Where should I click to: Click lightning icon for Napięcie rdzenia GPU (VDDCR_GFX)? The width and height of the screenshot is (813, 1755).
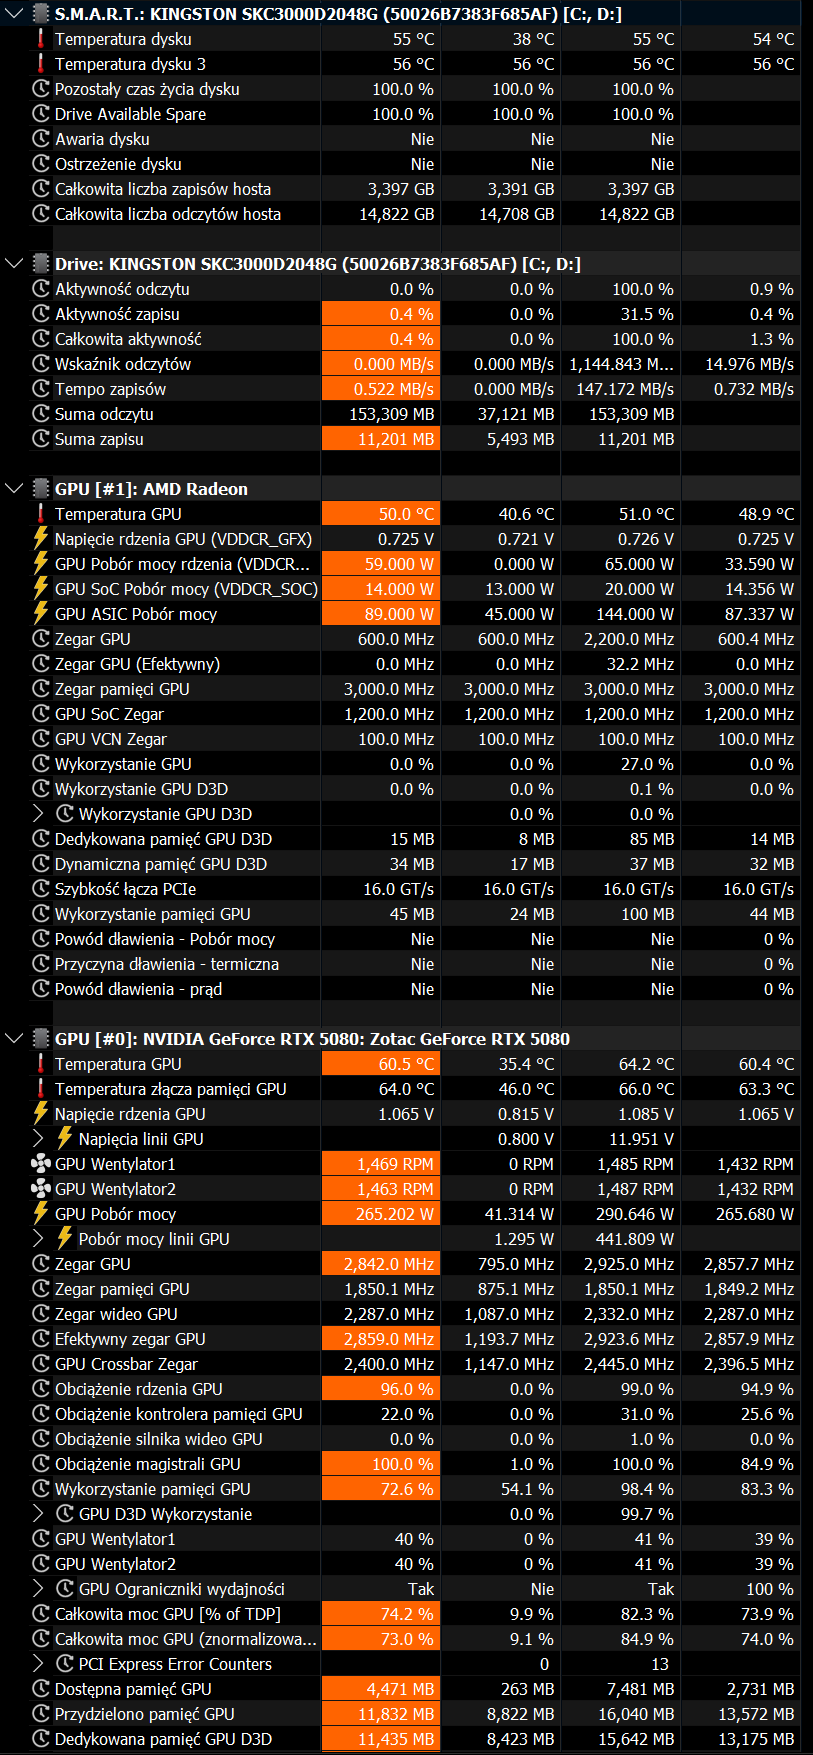pyautogui.click(x=41, y=539)
